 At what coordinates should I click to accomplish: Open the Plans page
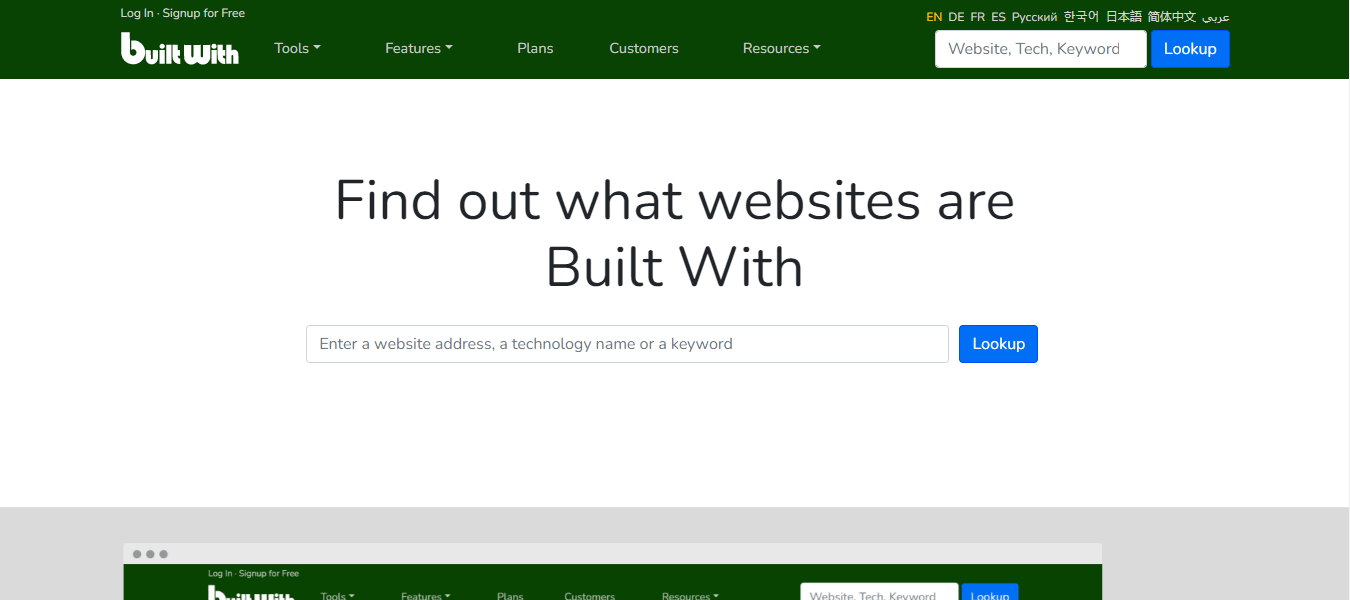click(x=535, y=48)
